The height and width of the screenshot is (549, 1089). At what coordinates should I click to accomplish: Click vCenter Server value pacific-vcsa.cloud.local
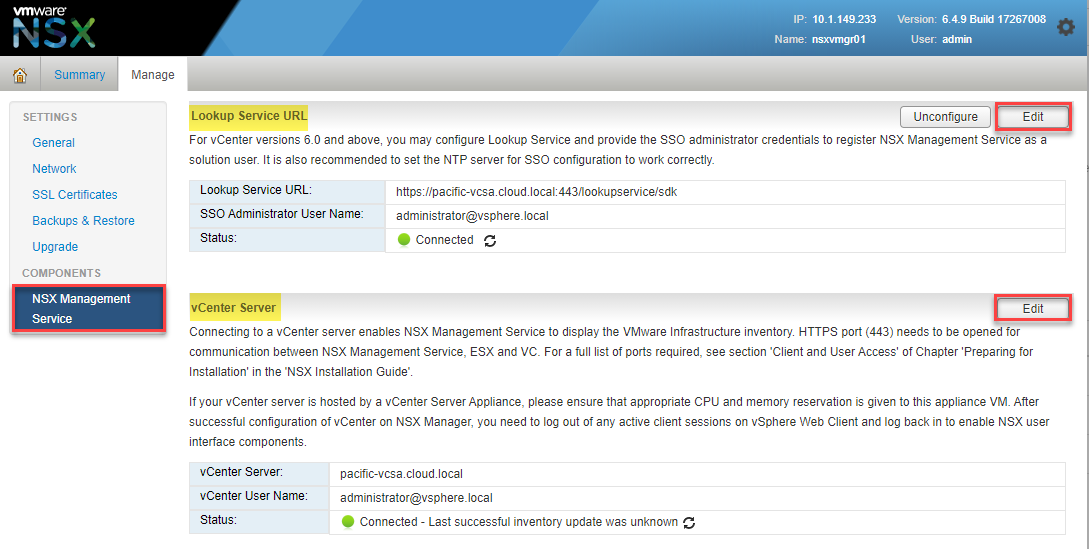[x=401, y=474]
